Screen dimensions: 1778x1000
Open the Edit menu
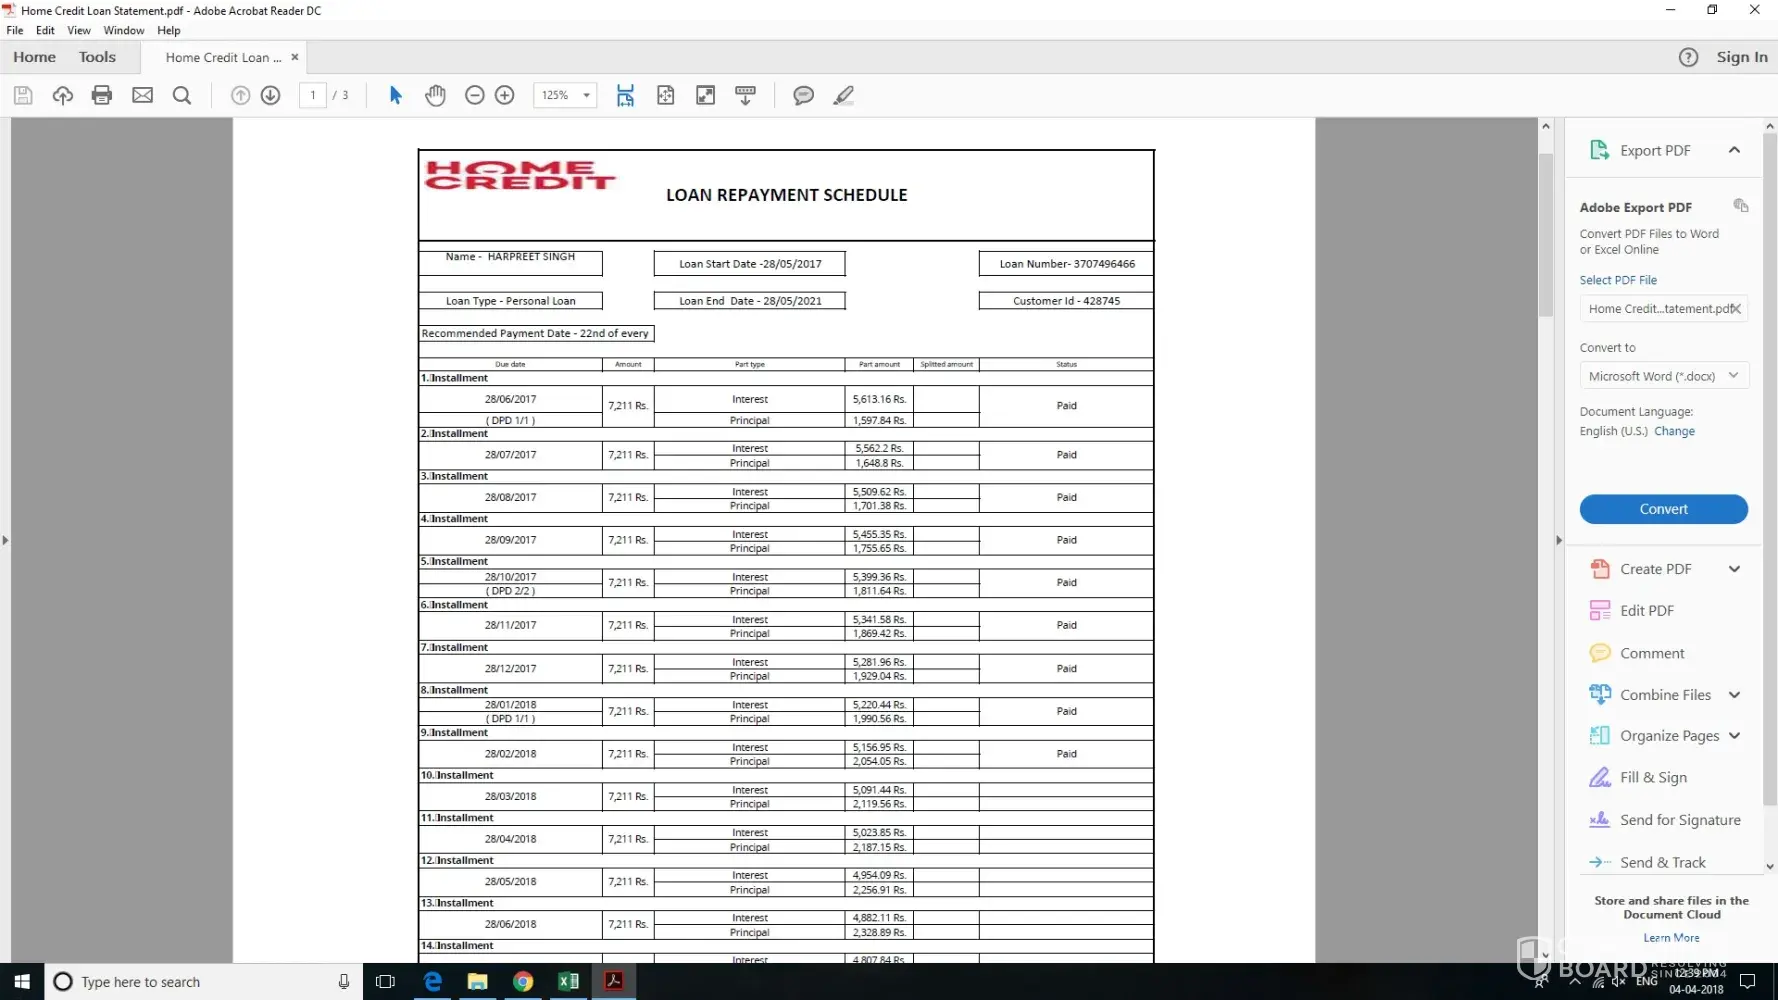tap(45, 30)
